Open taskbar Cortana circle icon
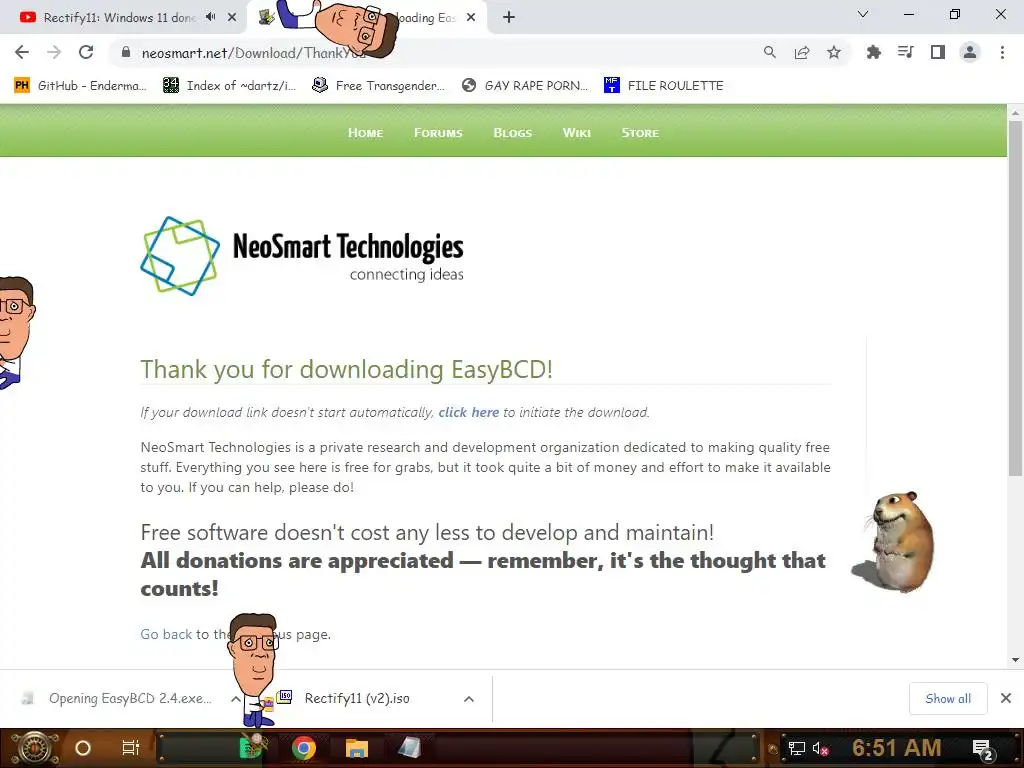The width and height of the screenshot is (1024, 768). click(x=83, y=748)
